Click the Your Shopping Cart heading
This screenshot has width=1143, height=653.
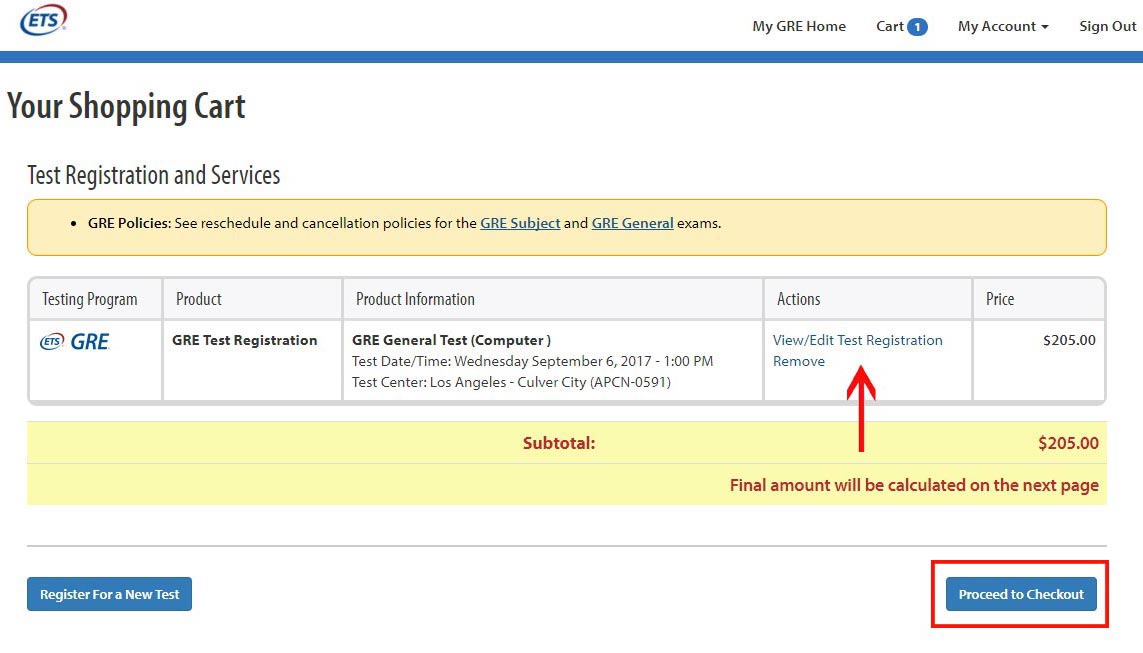click(126, 107)
